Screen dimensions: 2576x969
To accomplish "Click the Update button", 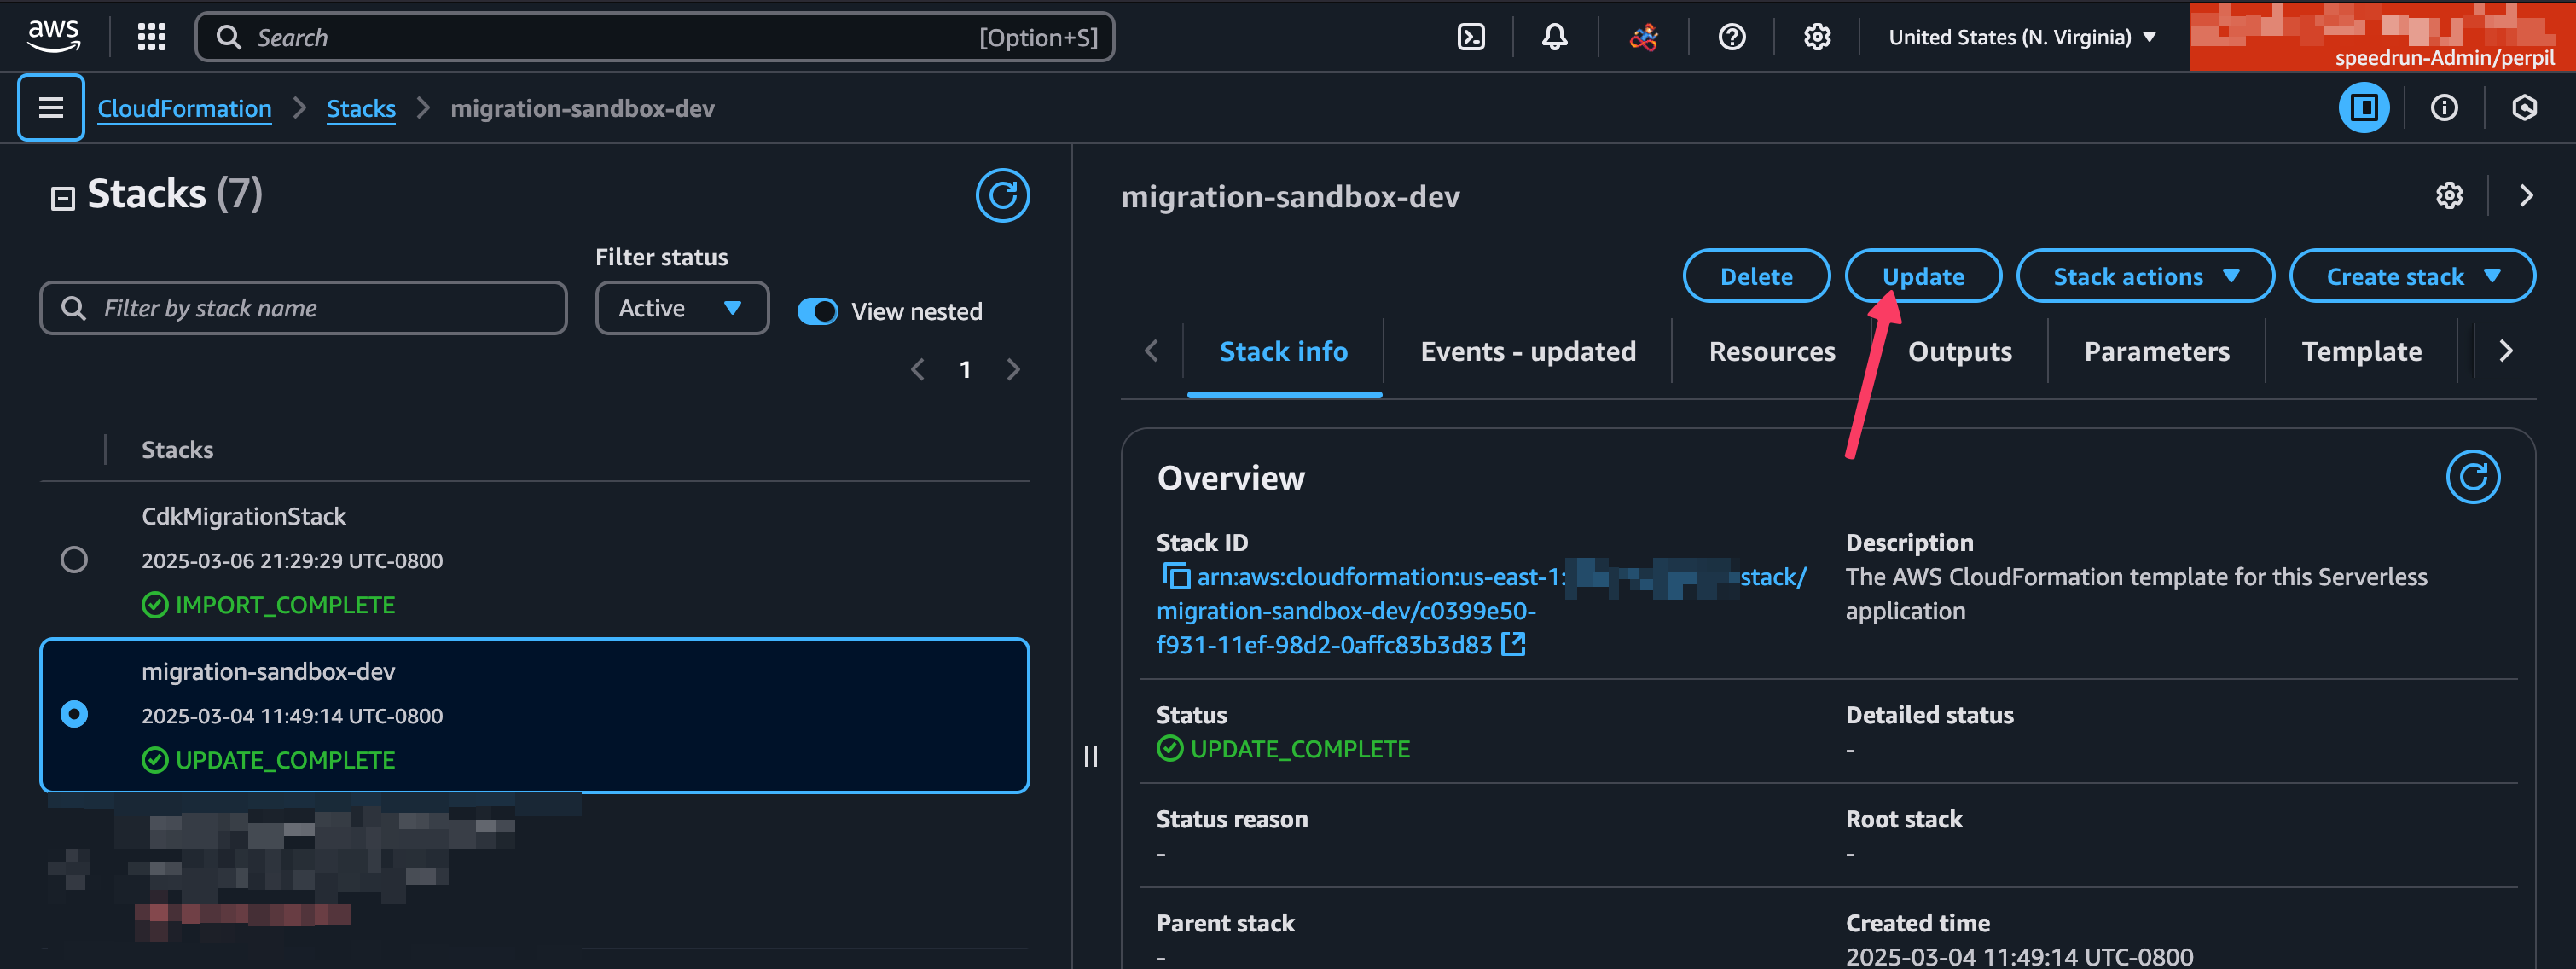I will [1922, 276].
